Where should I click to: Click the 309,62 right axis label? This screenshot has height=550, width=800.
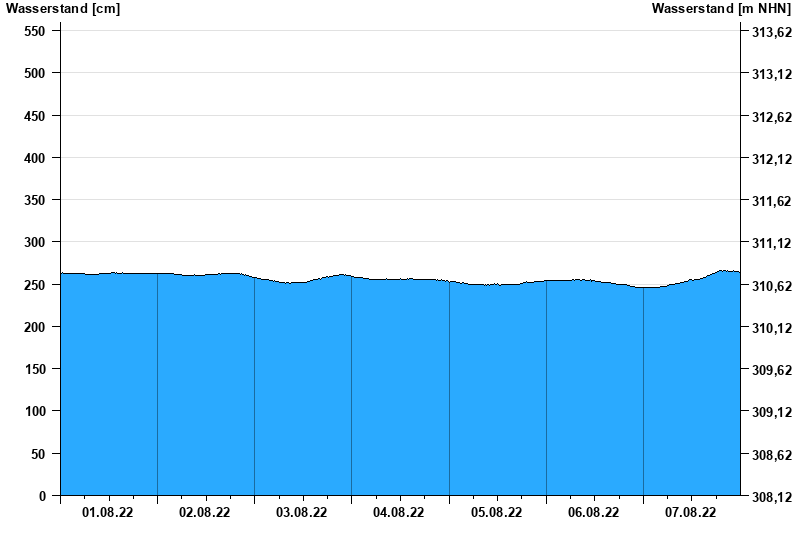[x=772, y=370]
